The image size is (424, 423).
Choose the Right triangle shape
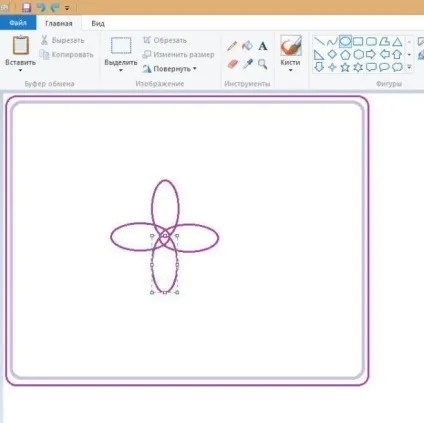[x=319, y=54]
